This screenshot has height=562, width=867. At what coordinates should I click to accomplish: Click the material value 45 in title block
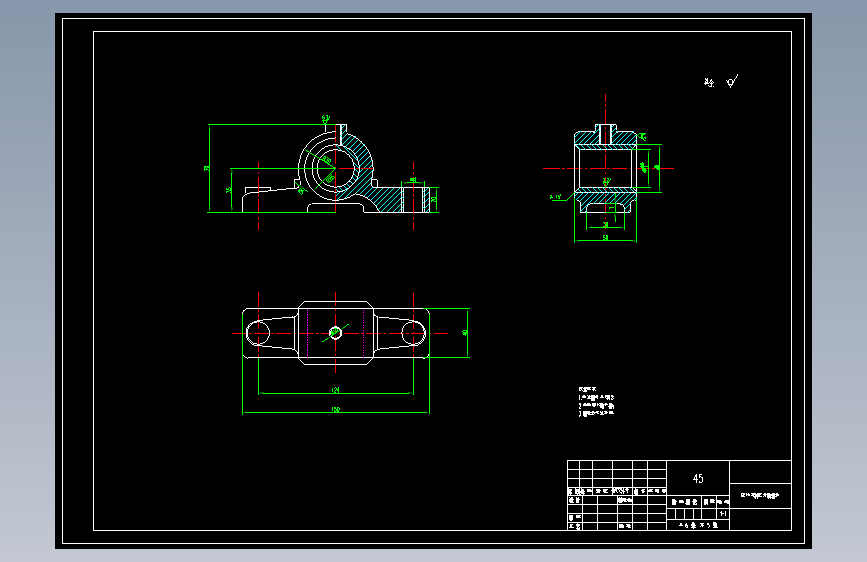[x=698, y=478]
